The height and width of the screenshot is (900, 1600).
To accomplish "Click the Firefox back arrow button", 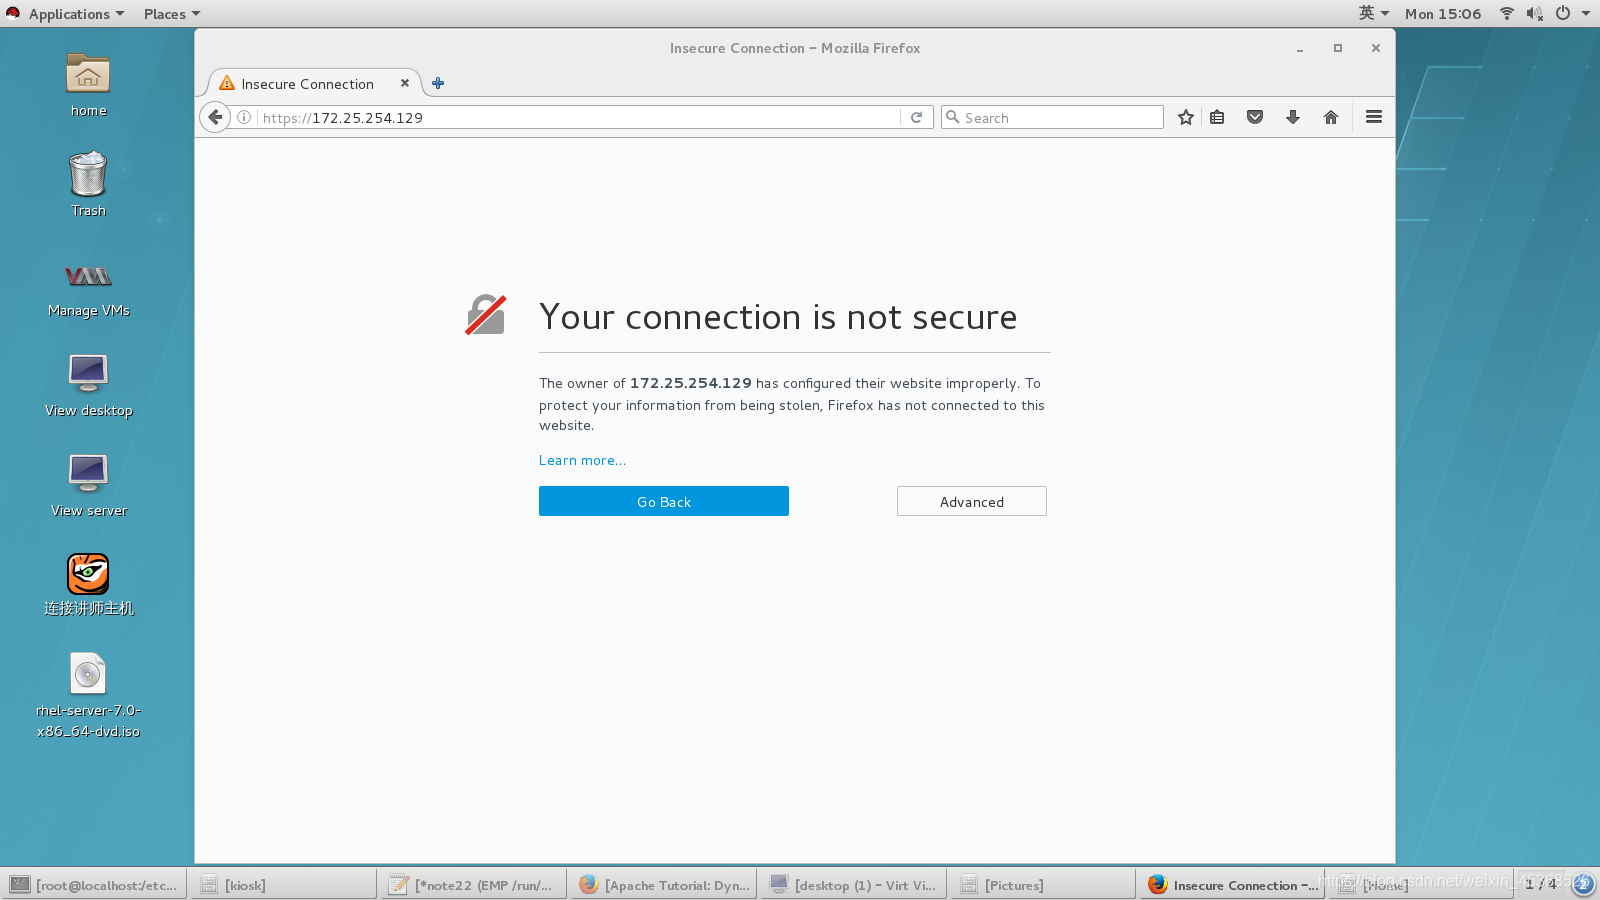I will tap(215, 117).
